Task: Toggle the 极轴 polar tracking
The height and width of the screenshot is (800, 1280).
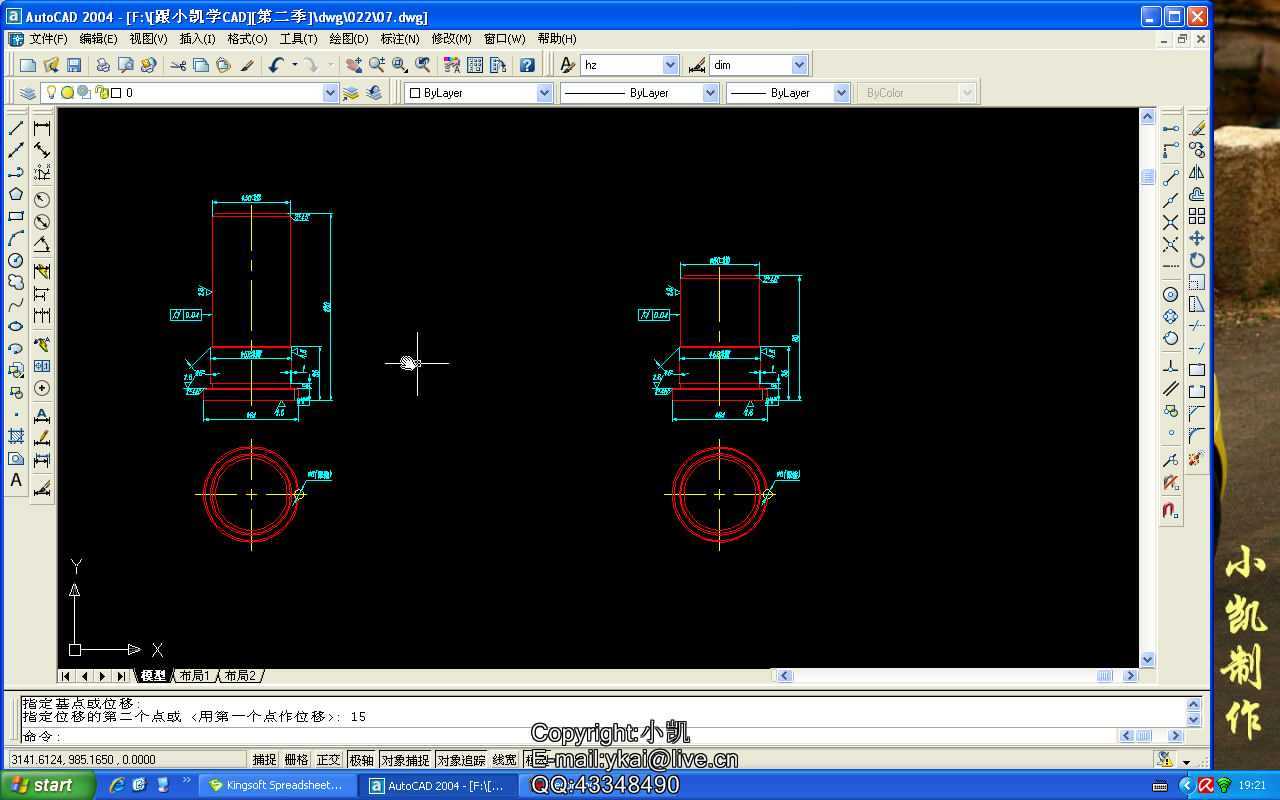Action: coord(361,760)
